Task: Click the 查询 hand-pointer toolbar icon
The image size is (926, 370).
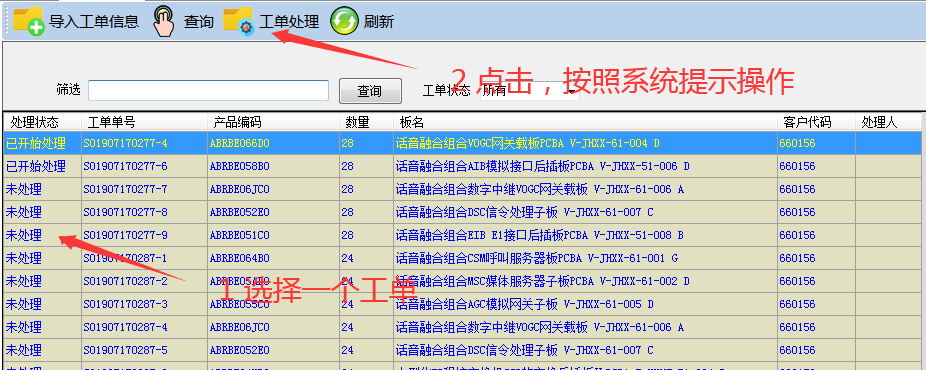Action: click(x=163, y=21)
